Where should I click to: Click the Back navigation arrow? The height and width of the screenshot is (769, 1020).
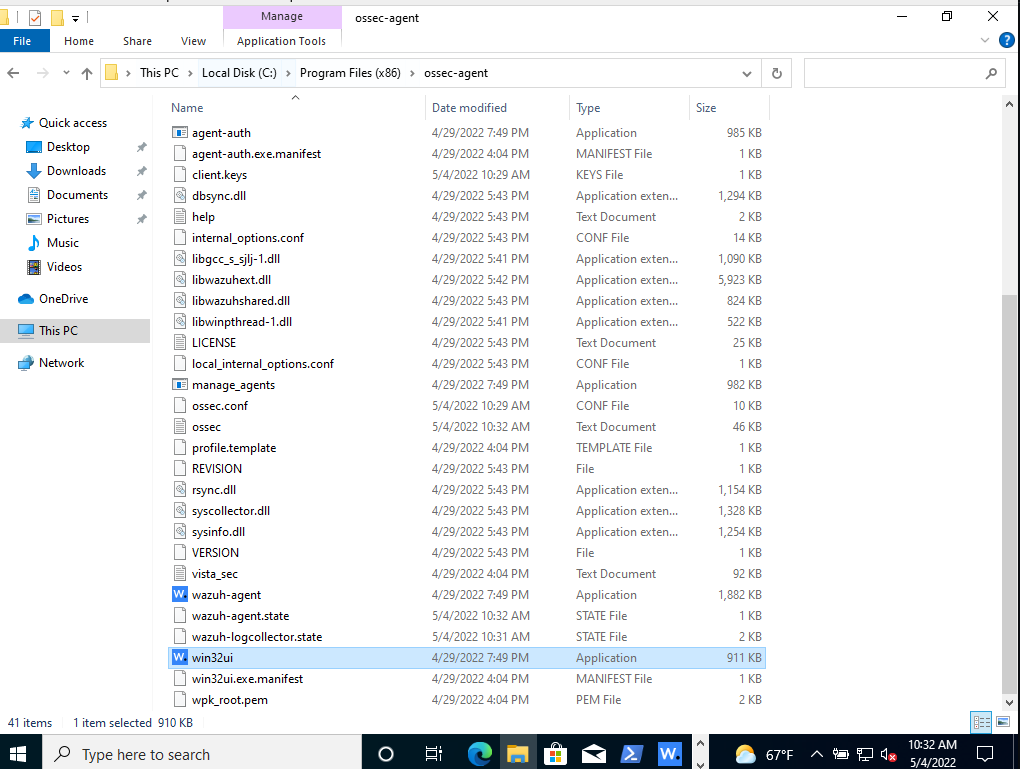coord(15,73)
